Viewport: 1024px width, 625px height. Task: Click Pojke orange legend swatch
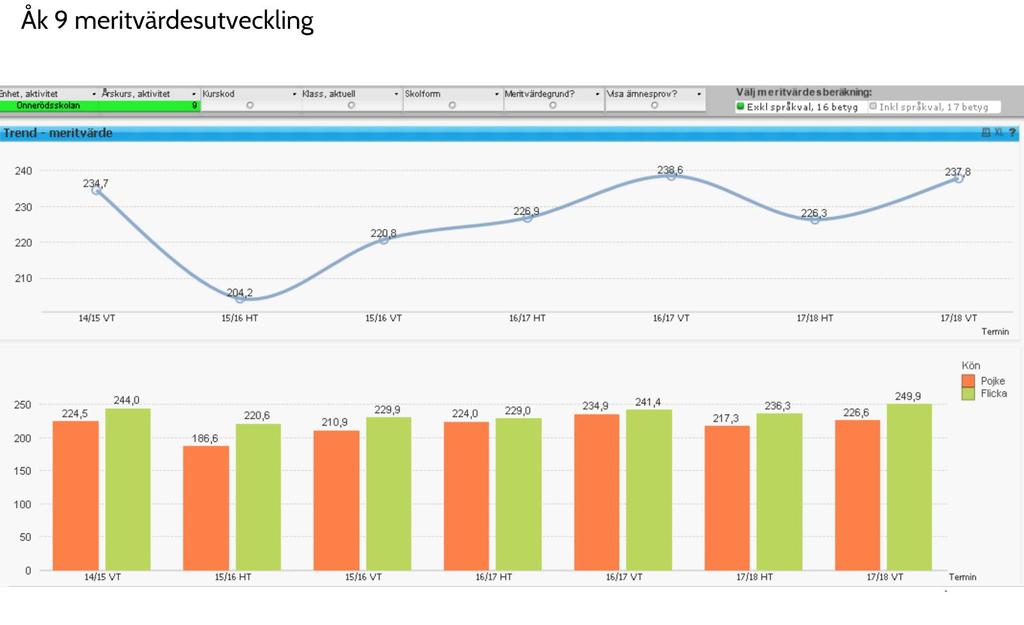(x=968, y=381)
